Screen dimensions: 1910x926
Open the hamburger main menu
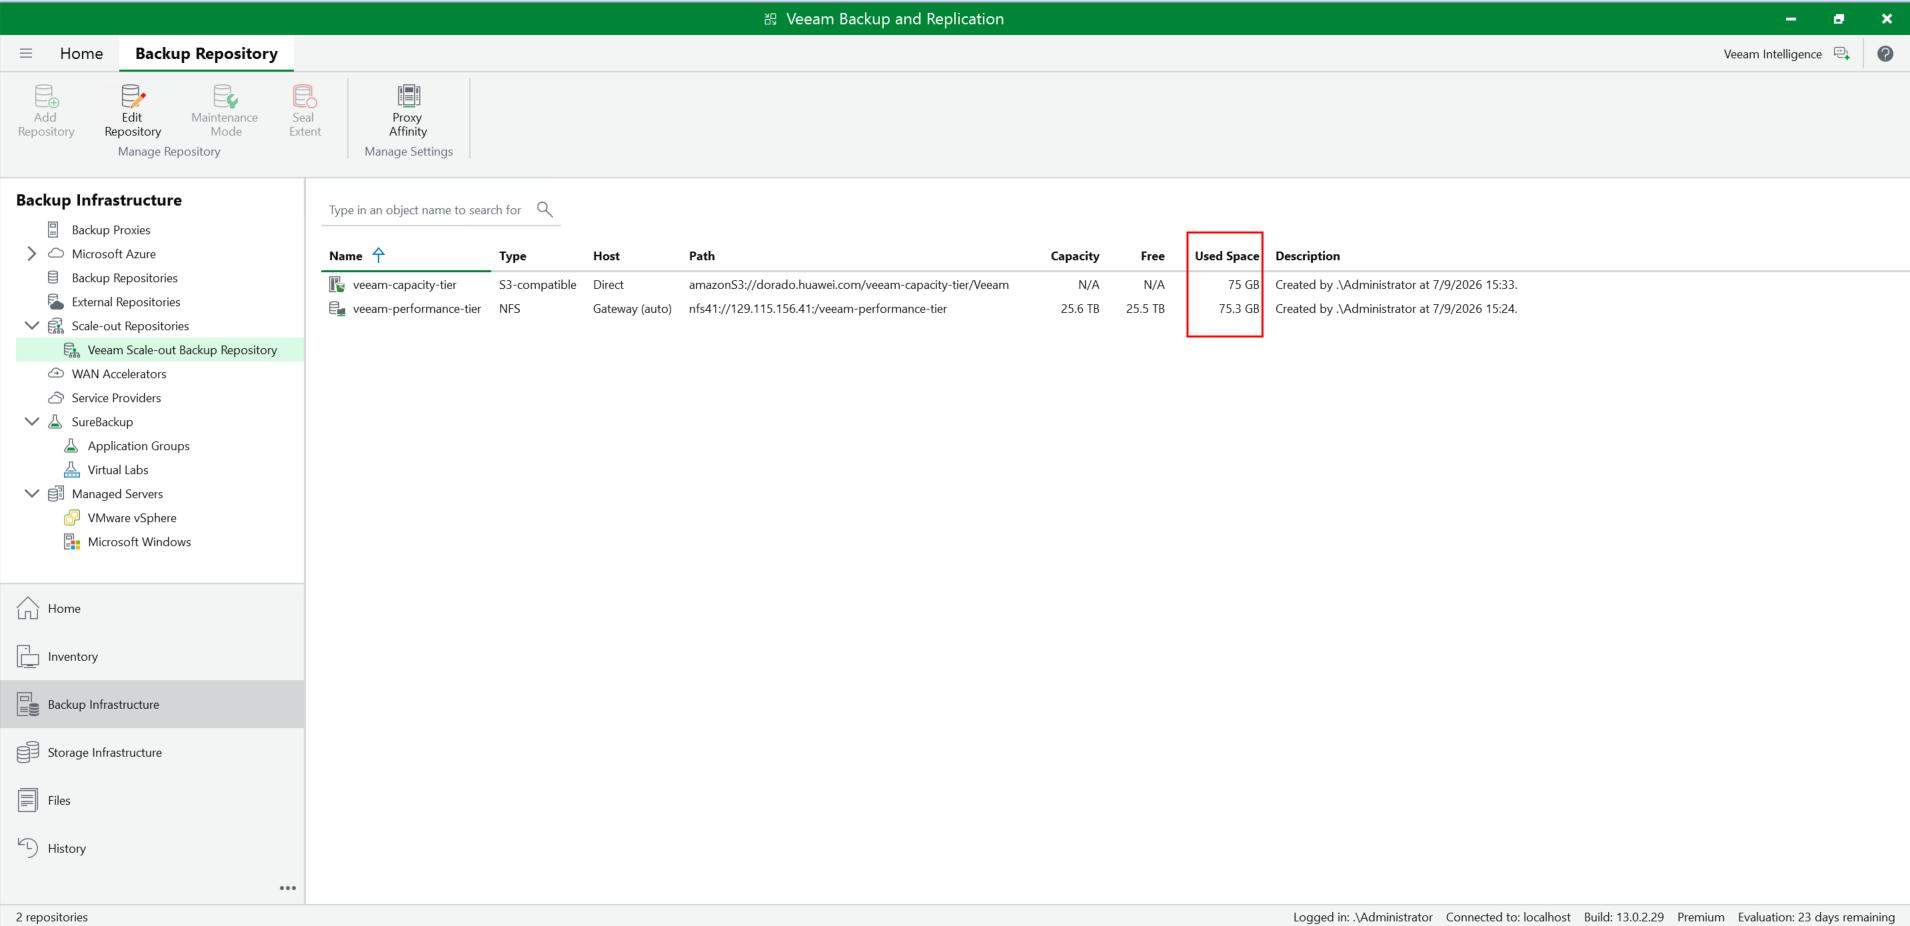26,53
